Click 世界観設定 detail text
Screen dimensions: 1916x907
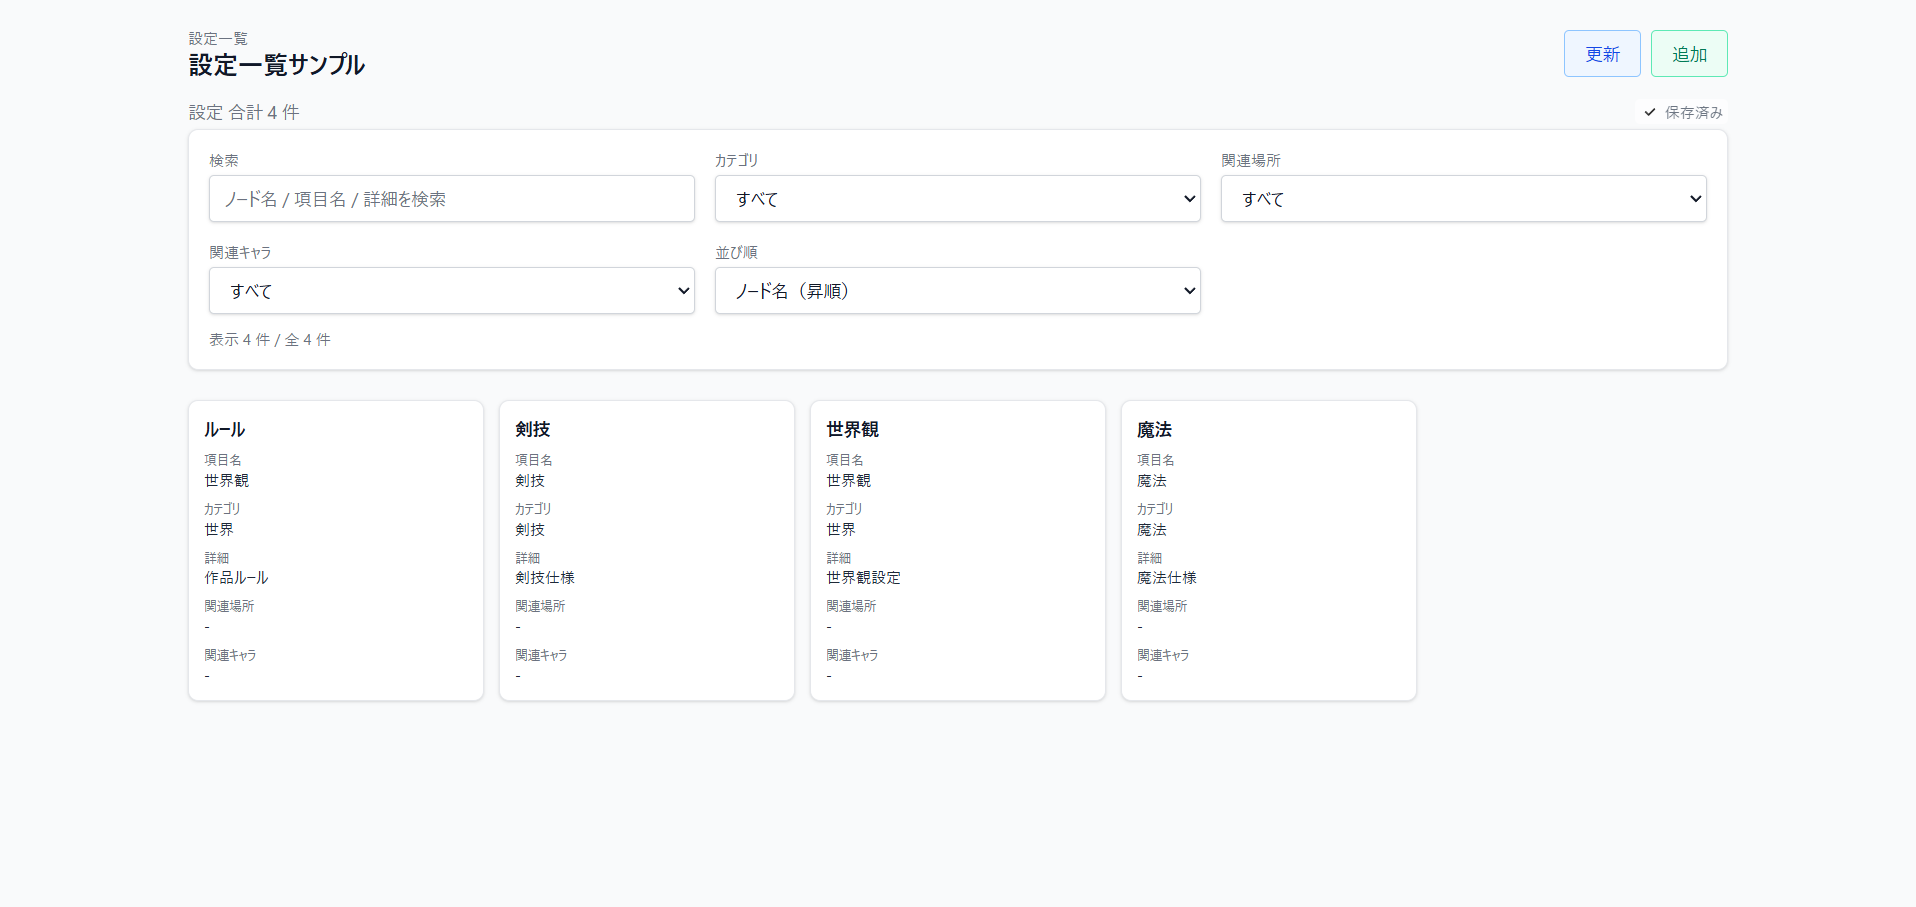click(863, 578)
